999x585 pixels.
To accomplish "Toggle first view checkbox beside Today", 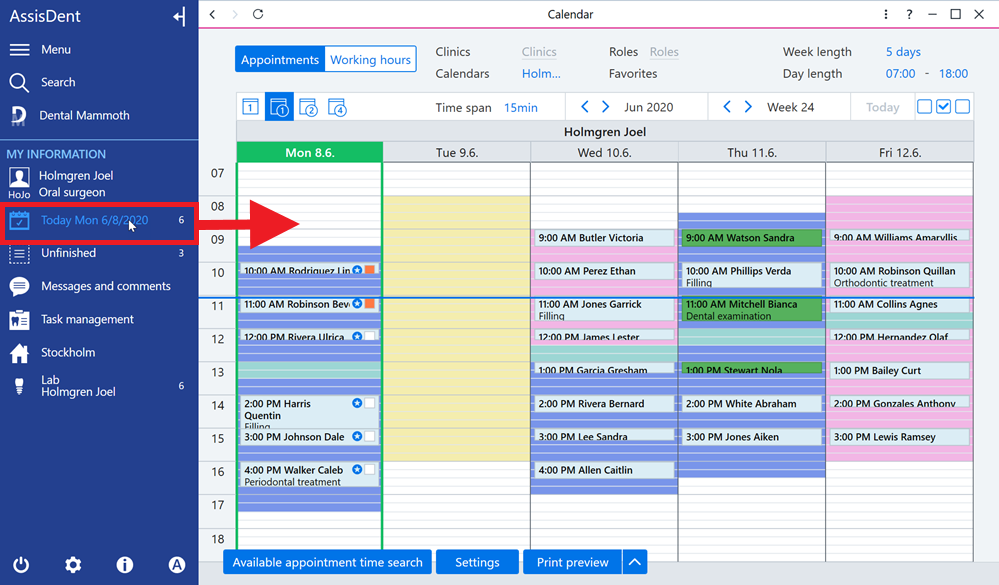I will 924,106.
